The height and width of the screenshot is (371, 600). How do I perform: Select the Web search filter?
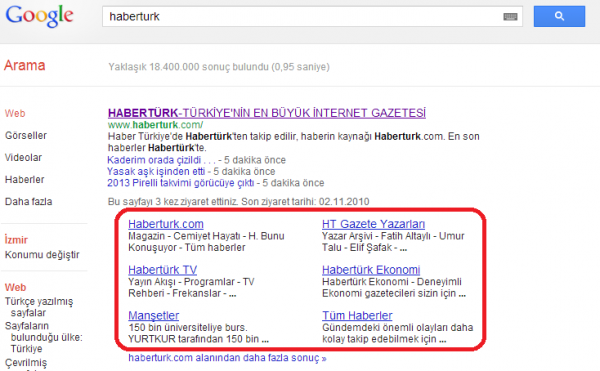[15, 113]
